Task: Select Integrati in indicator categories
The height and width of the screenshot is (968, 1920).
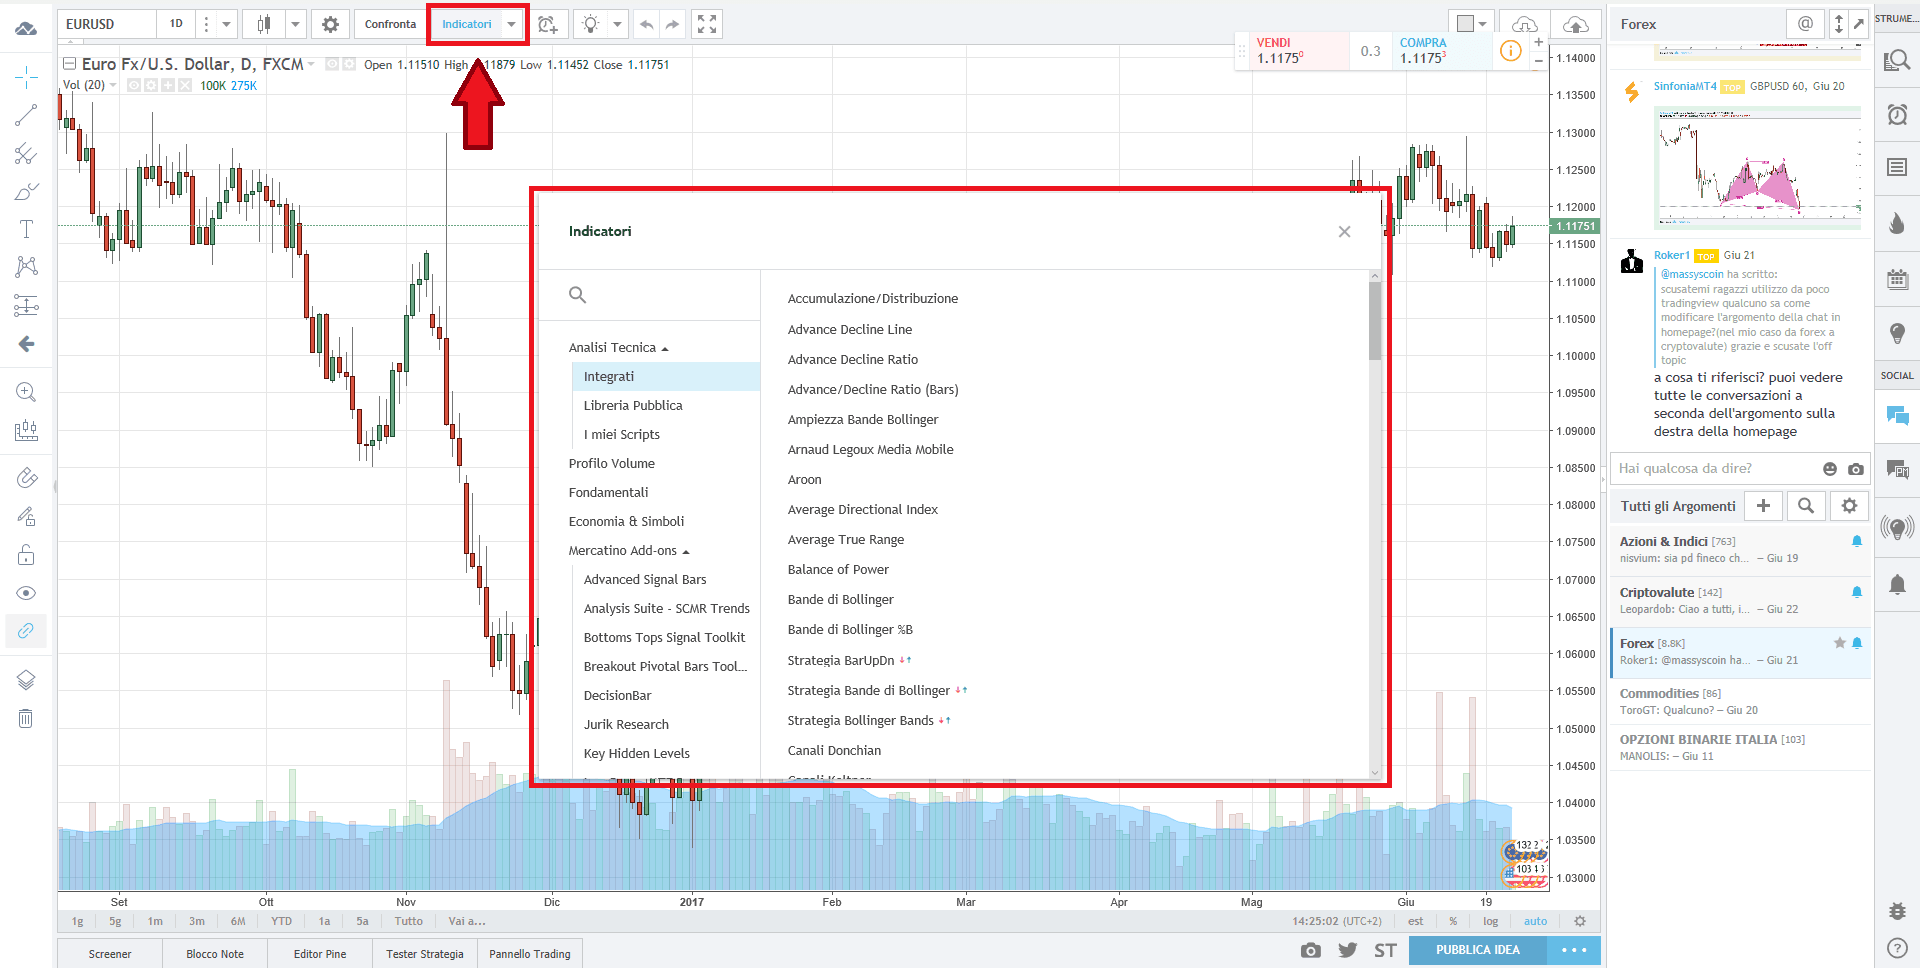Action: pos(666,376)
